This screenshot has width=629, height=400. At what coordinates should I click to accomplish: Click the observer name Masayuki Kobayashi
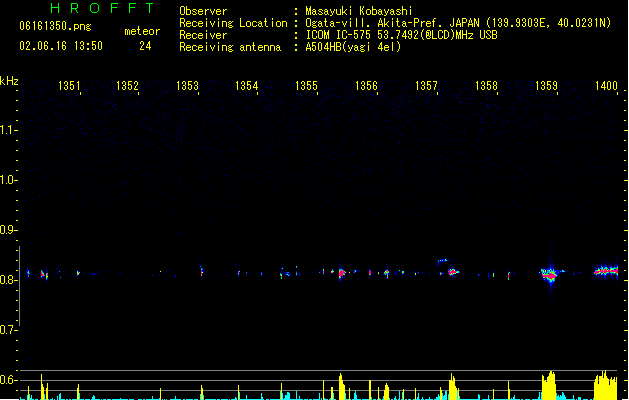pos(359,11)
